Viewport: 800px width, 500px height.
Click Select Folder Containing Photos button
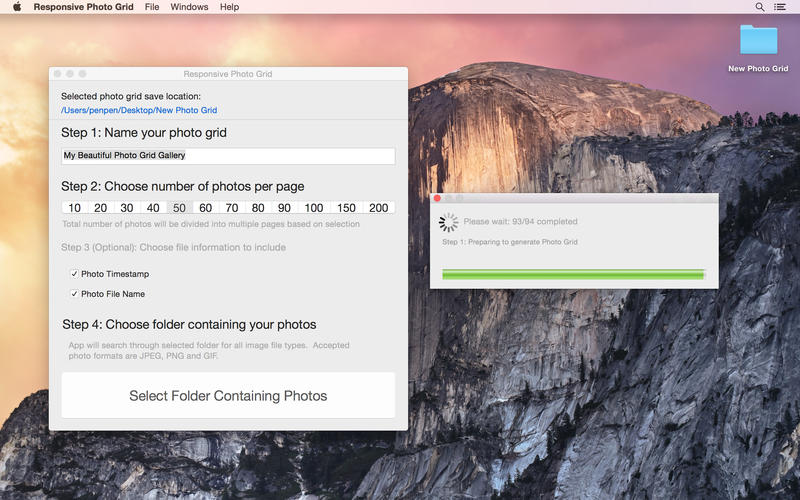tap(228, 395)
